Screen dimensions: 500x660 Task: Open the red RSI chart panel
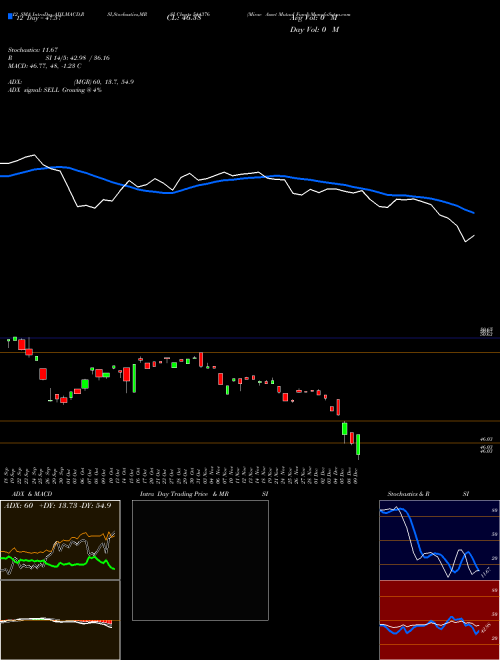pyautogui.click(x=439, y=620)
